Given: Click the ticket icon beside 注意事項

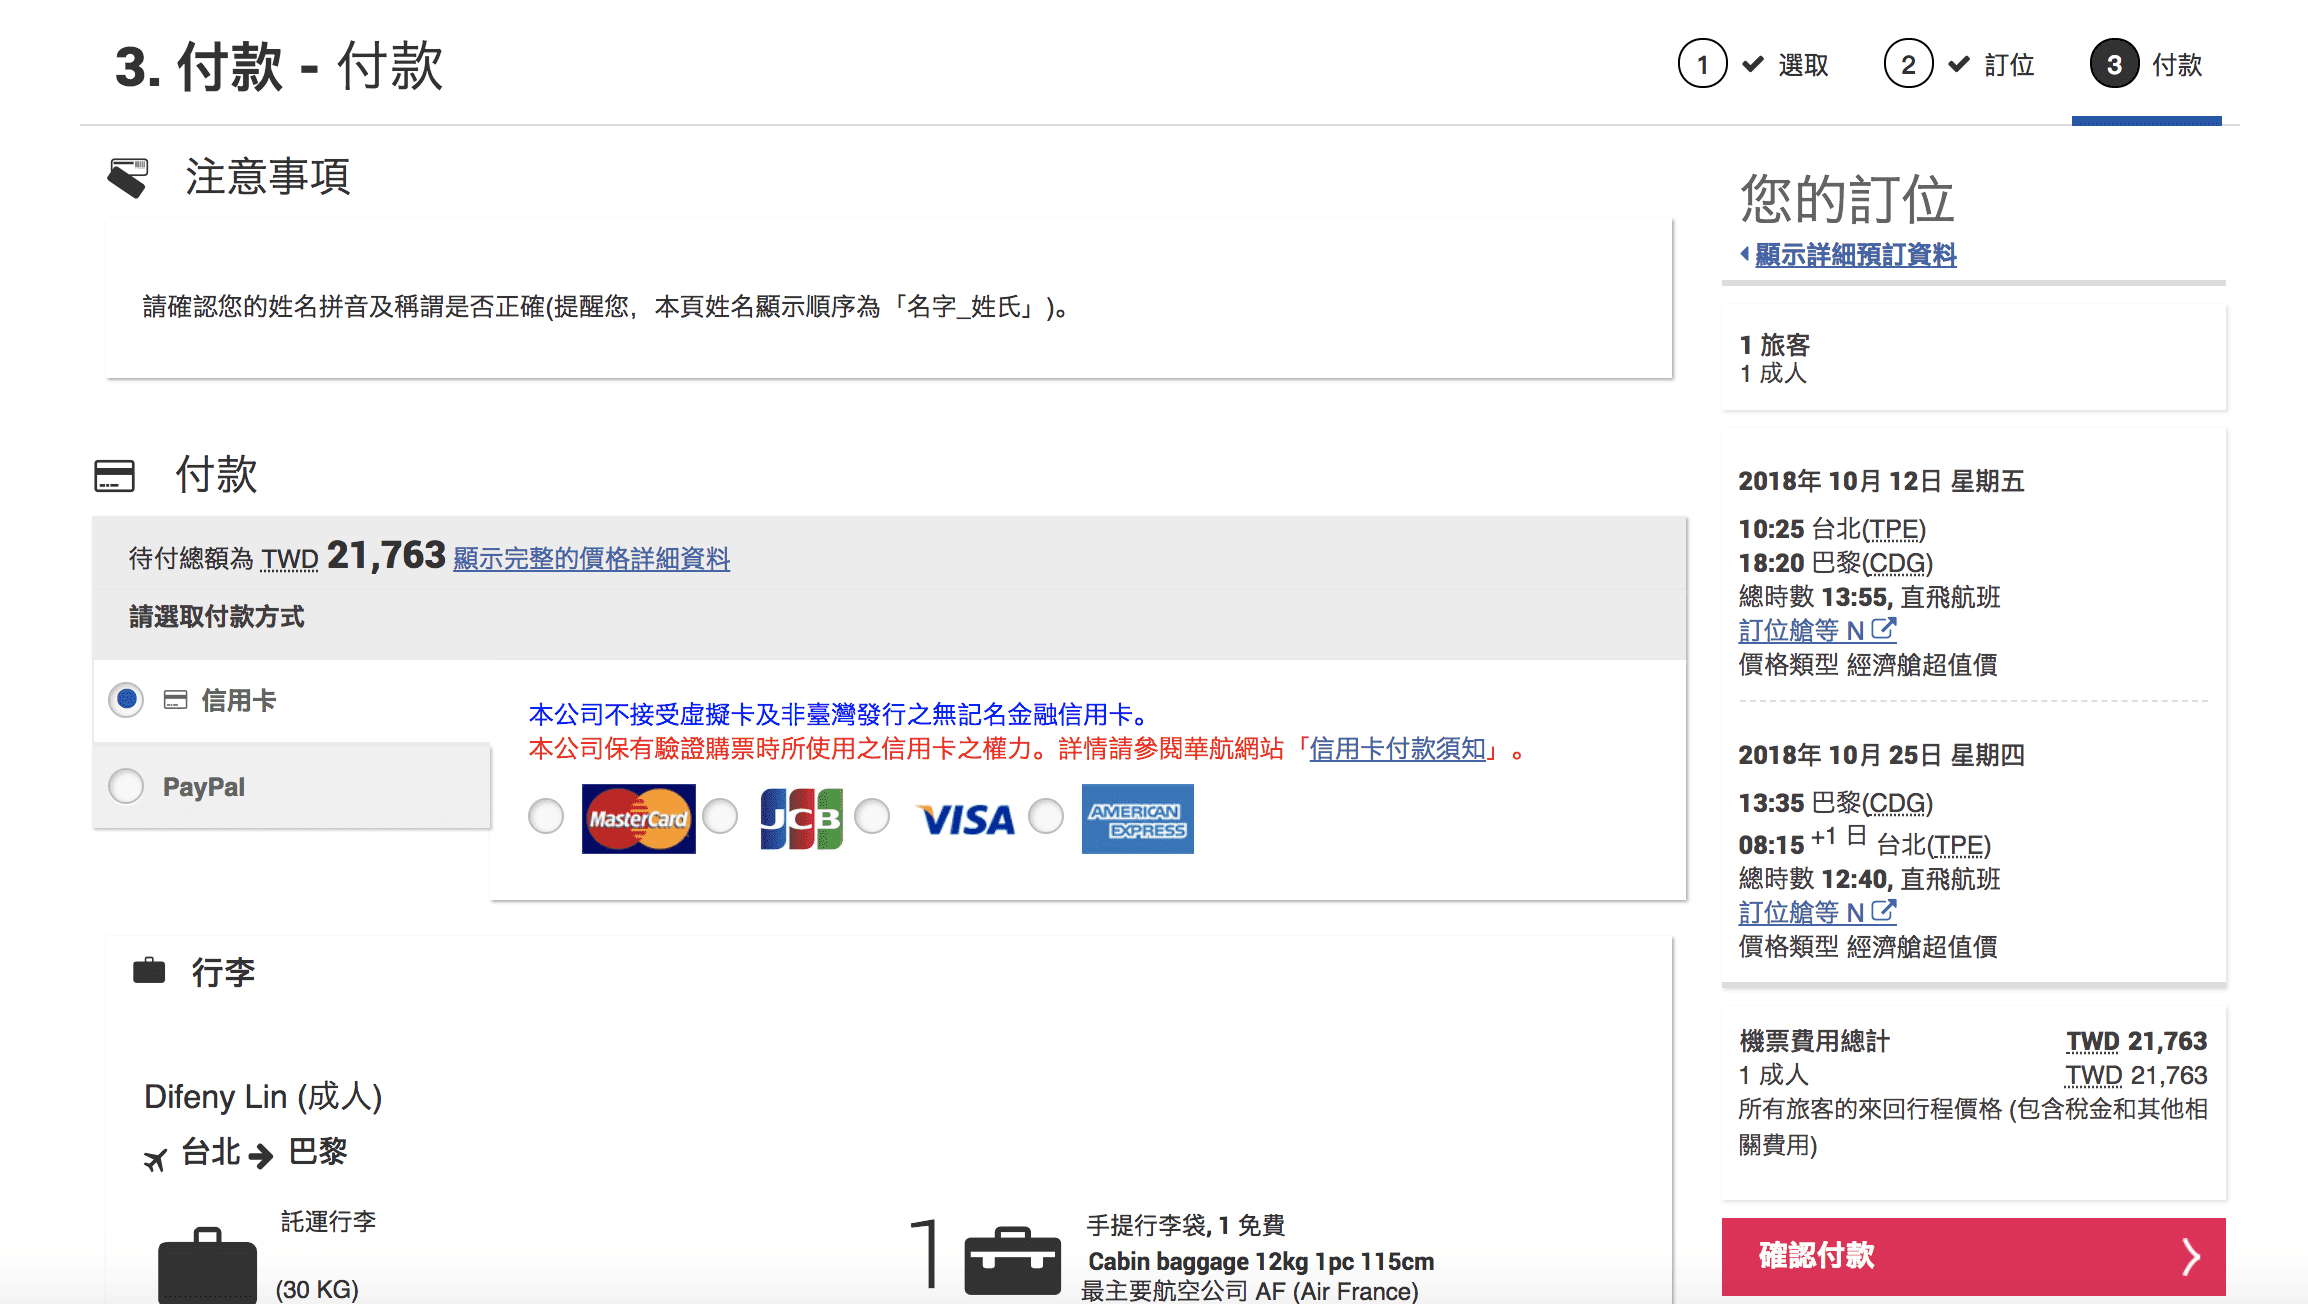Looking at the screenshot, I should pos(128,177).
